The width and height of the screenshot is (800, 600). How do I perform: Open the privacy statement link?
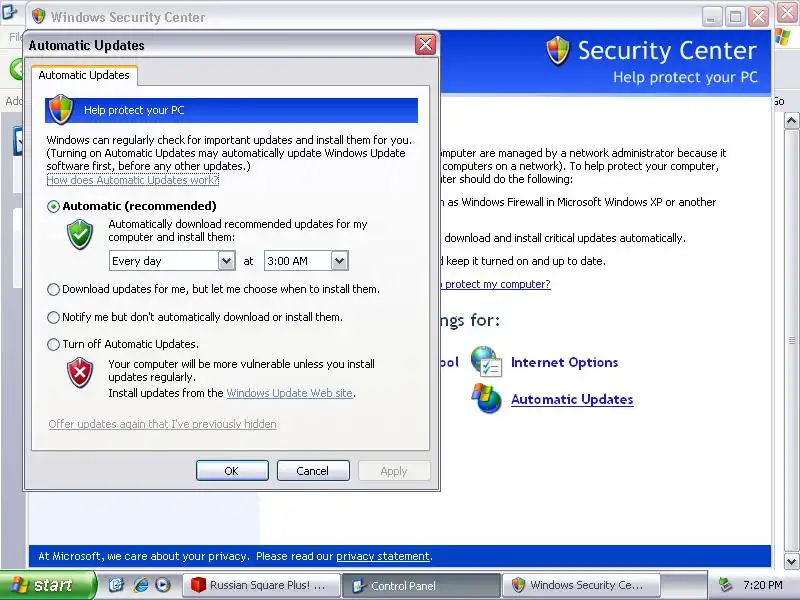click(383, 556)
